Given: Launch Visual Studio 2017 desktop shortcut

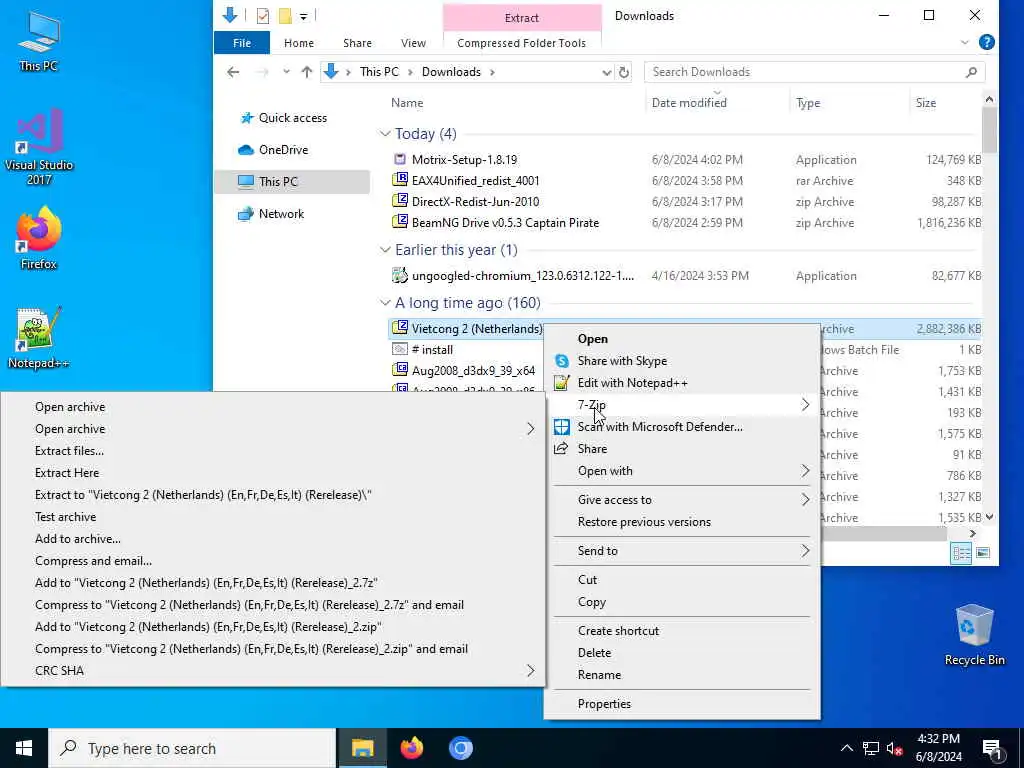Looking at the screenshot, I should (39, 147).
